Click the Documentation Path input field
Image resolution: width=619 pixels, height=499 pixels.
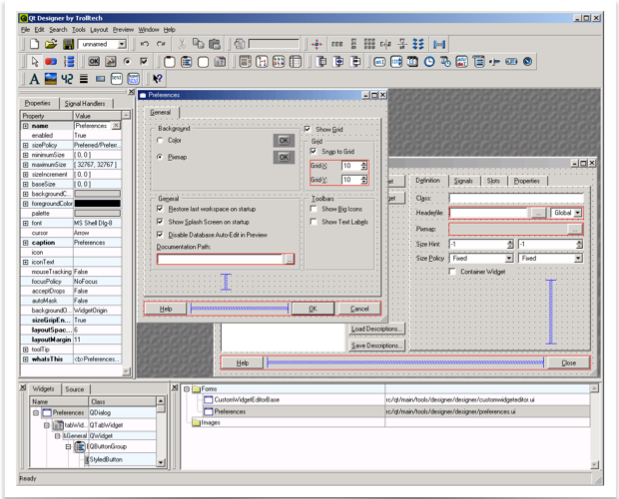tap(220, 259)
